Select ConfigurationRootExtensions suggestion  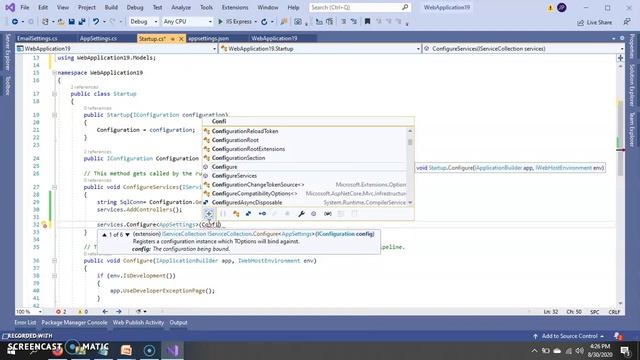[304, 149]
